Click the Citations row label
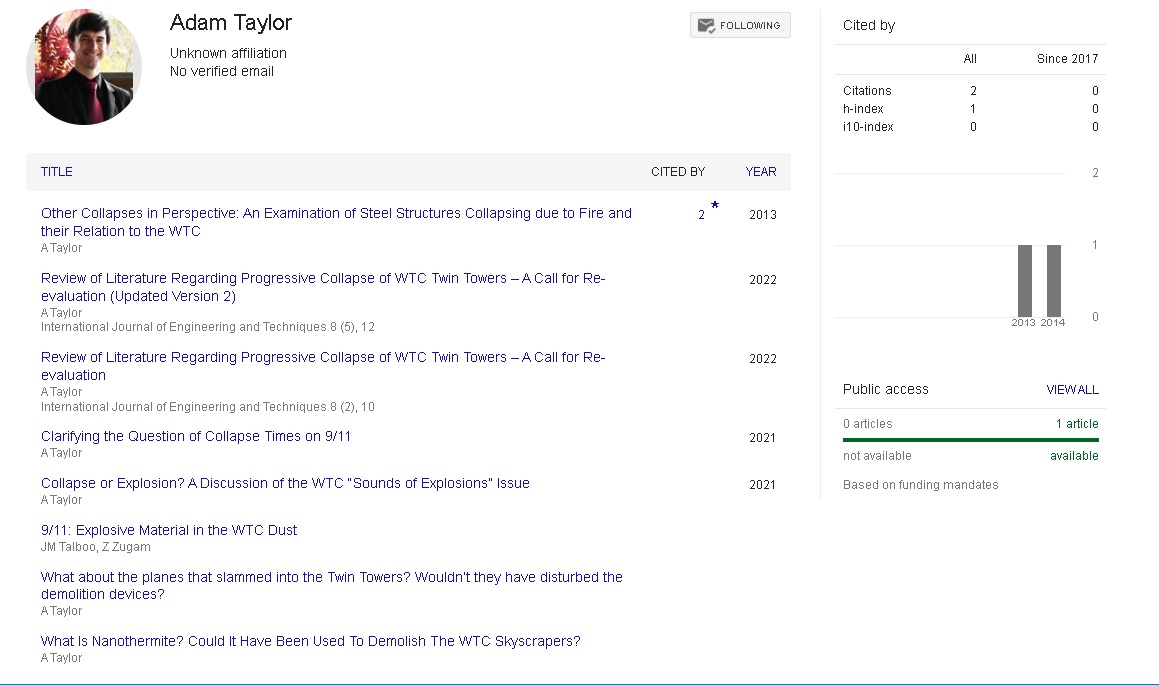Image resolution: width=1159 pixels, height=685 pixels. click(x=867, y=91)
